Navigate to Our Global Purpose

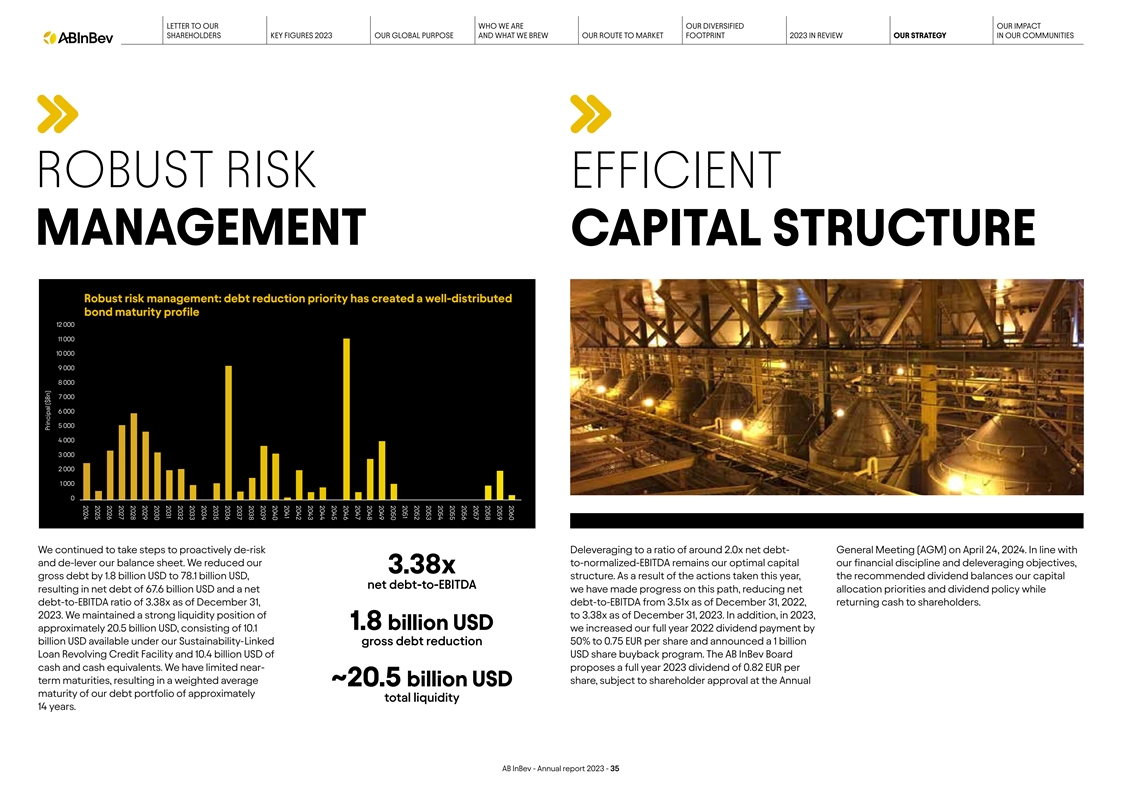(413, 36)
